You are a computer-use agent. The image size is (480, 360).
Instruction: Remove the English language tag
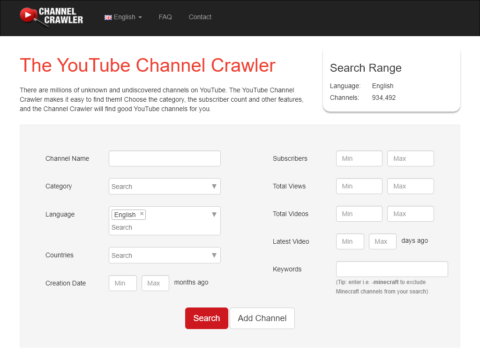(x=142, y=214)
